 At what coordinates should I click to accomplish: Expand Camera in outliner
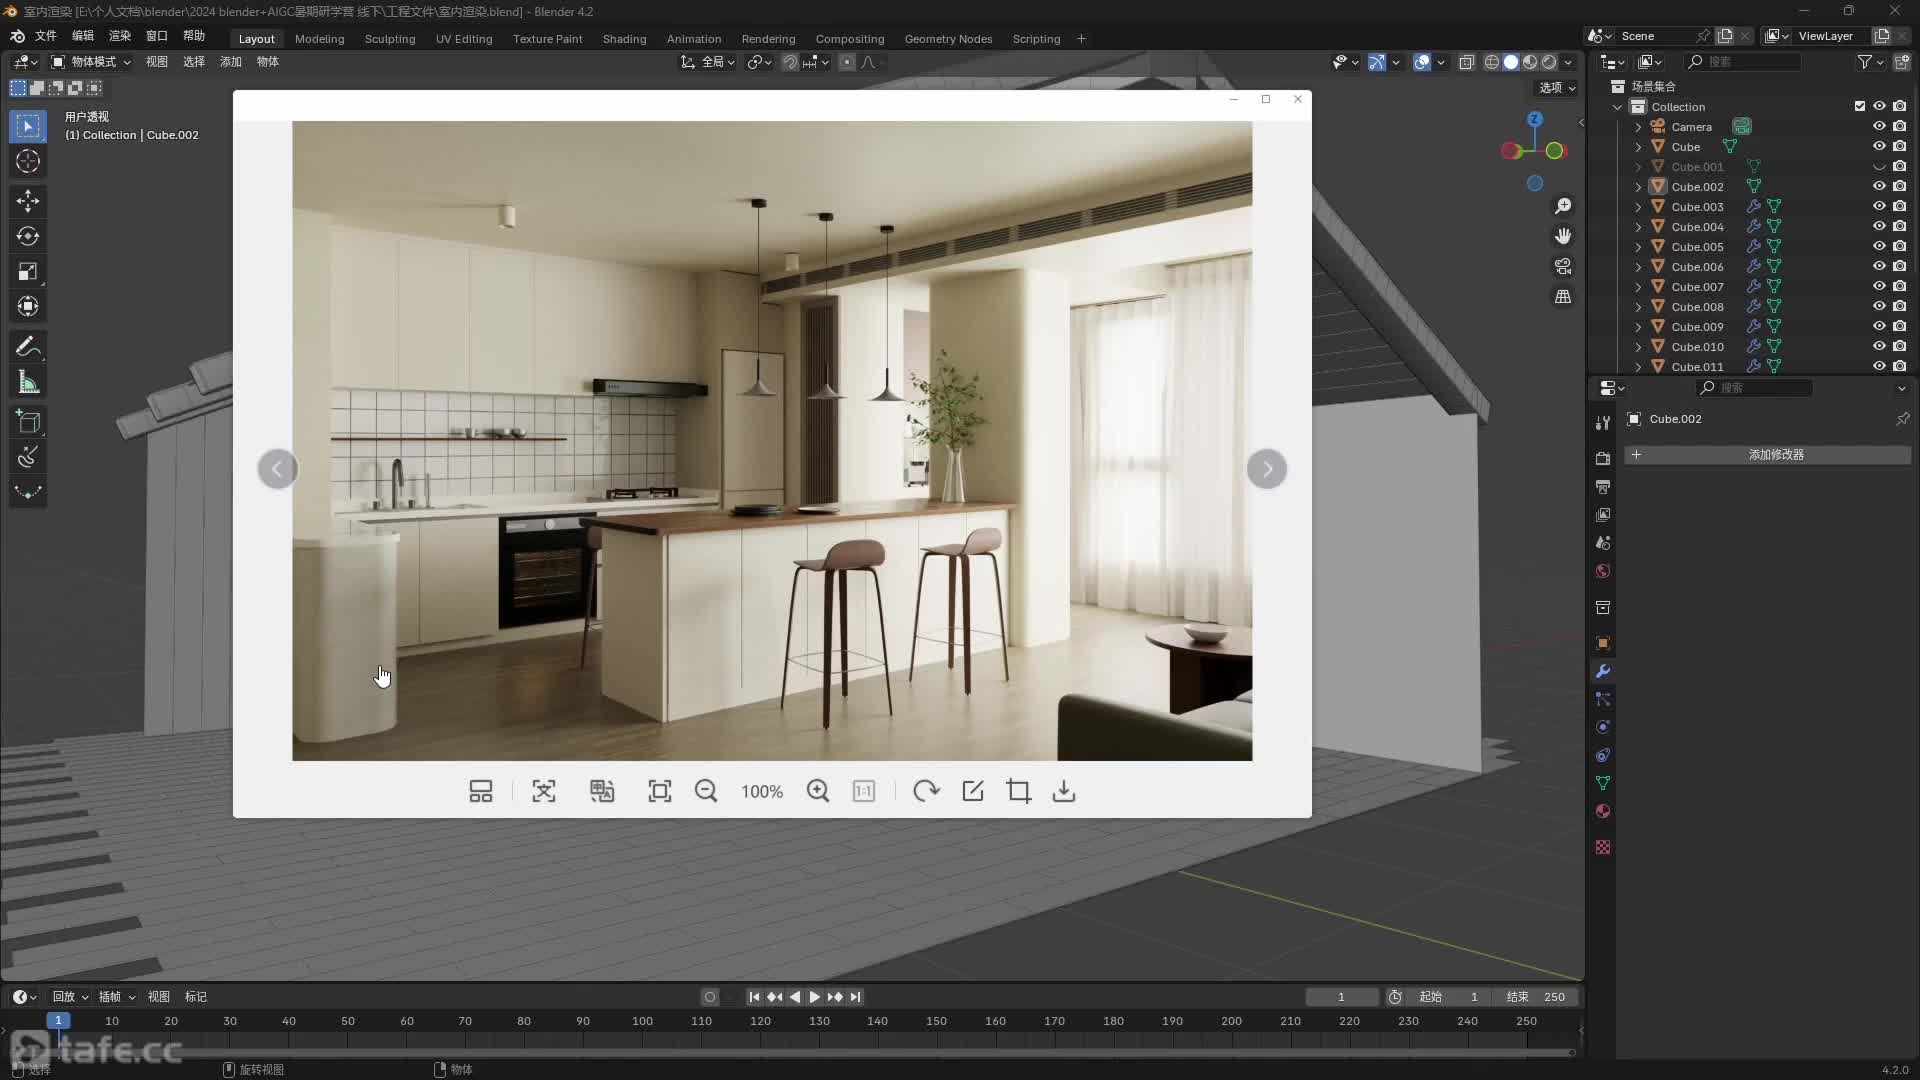[x=1638, y=127]
